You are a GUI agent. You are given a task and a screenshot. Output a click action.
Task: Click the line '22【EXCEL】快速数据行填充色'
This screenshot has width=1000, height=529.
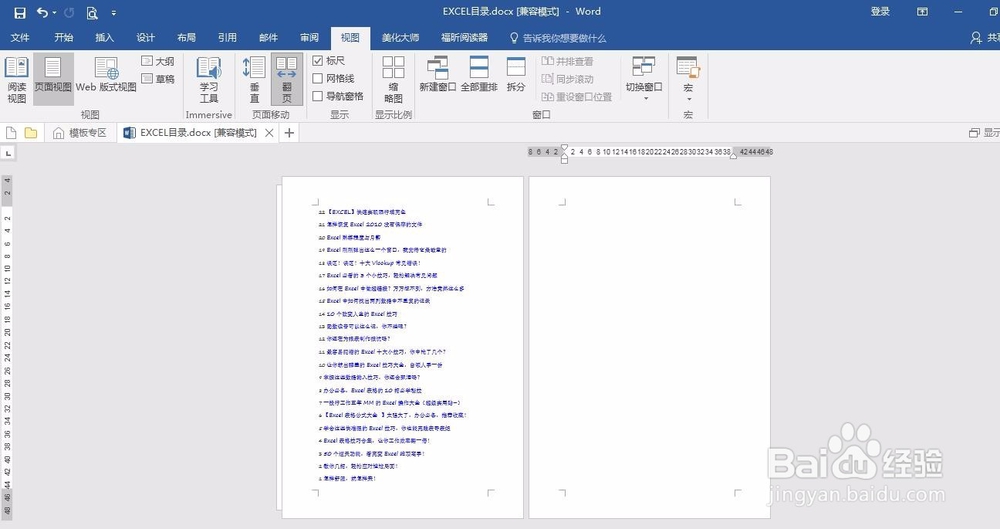click(362, 212)
